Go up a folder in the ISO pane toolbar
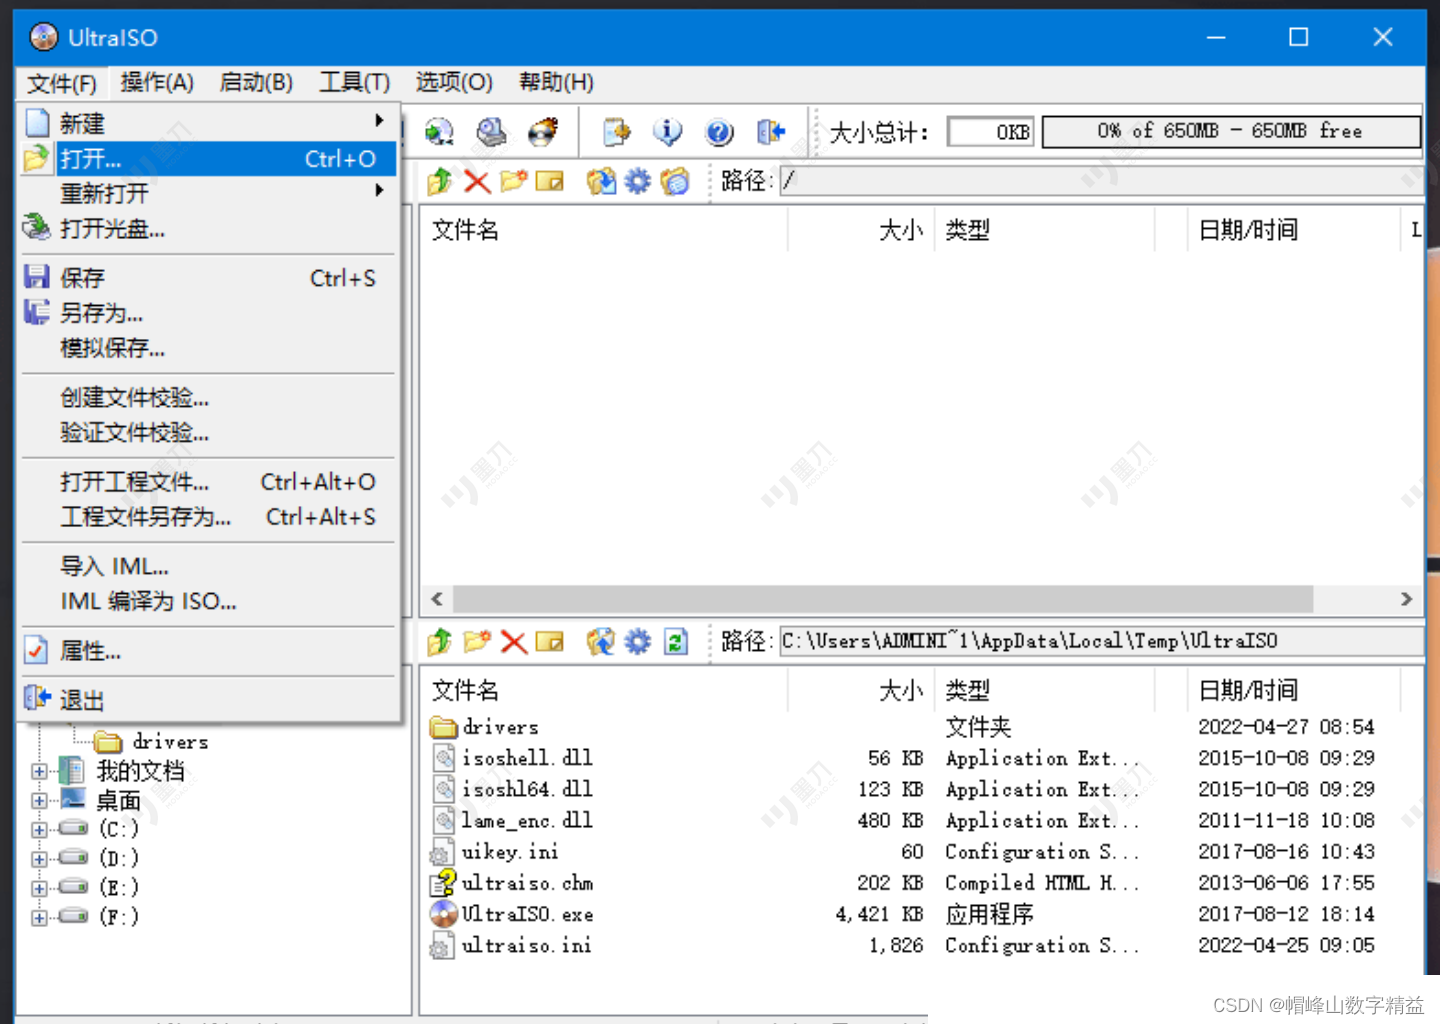1440x1024 pixels. (439, 181)
